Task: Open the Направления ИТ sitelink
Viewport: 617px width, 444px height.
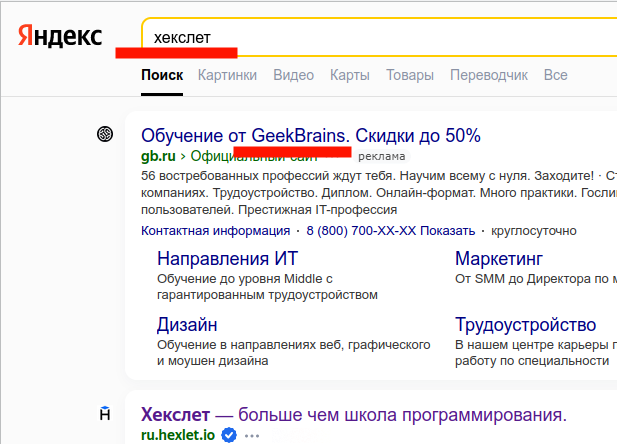Action: tap(227, 259)
